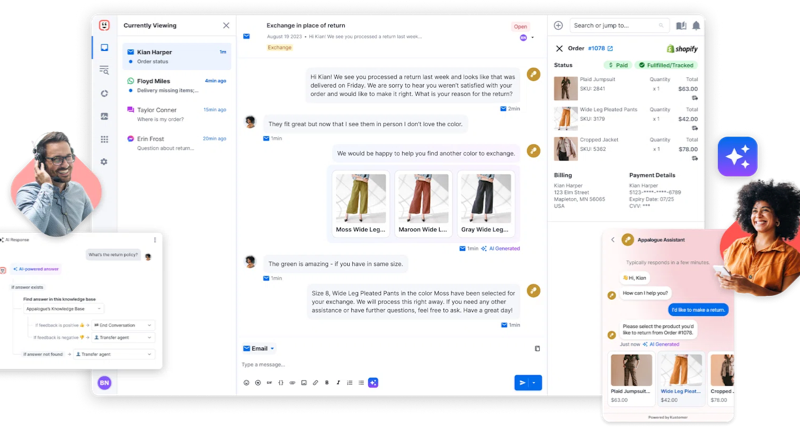Insert an image in composer
This screenshot has height=430, width=800.
(304, 383)
